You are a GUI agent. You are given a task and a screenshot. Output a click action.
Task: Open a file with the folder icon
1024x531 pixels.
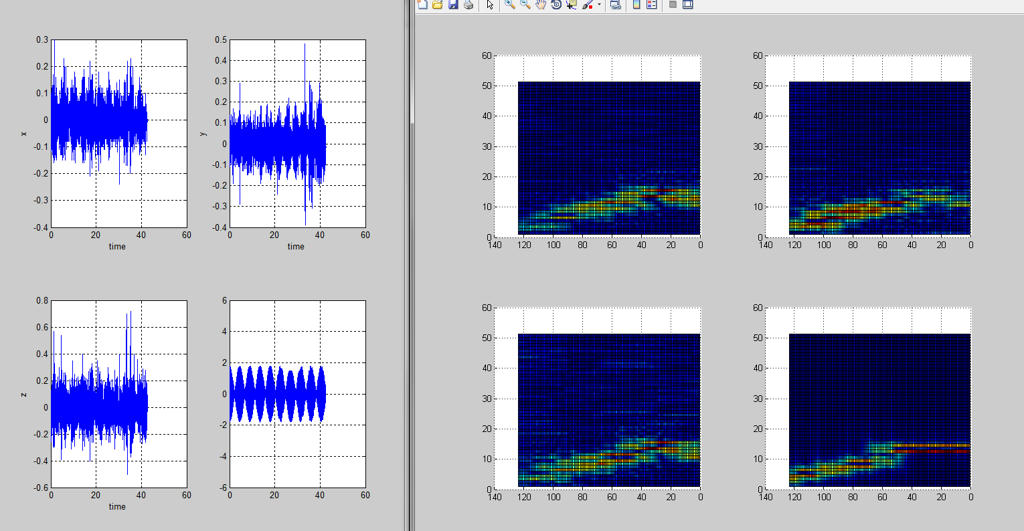[x=438, y=5]
